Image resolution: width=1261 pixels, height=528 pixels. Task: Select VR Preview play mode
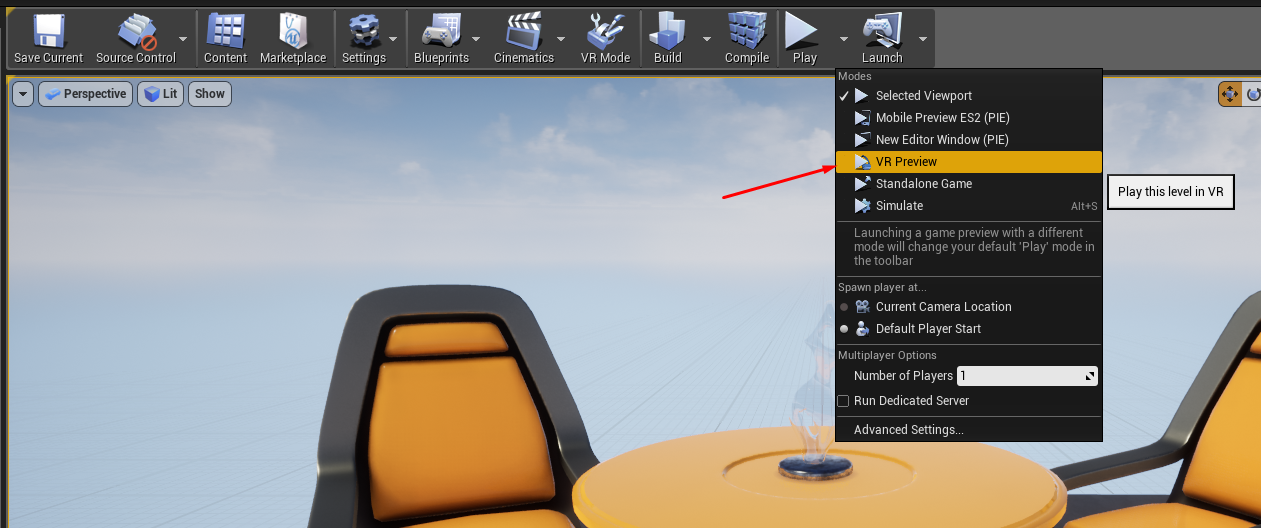pyautogui.click(x=968, y=162)
